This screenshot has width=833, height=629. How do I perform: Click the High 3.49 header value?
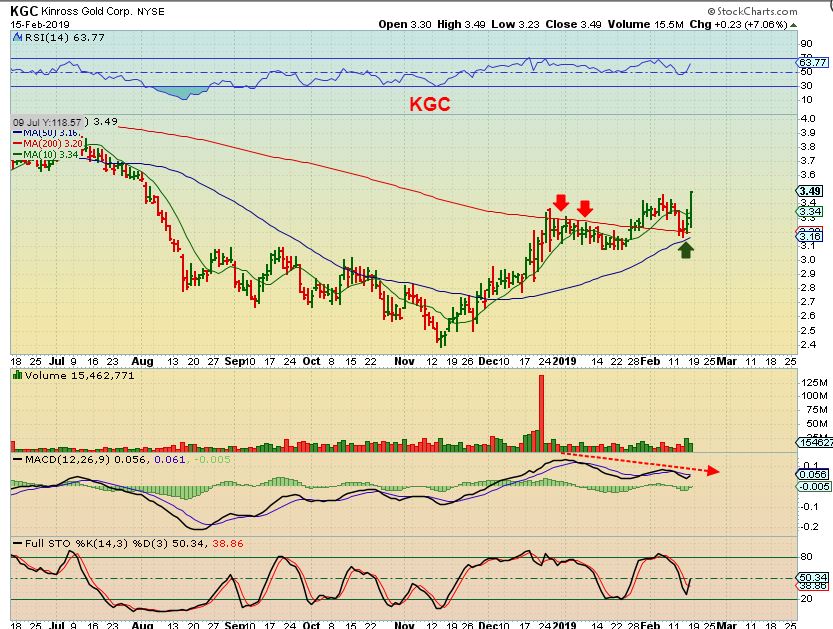click(461, 24)
